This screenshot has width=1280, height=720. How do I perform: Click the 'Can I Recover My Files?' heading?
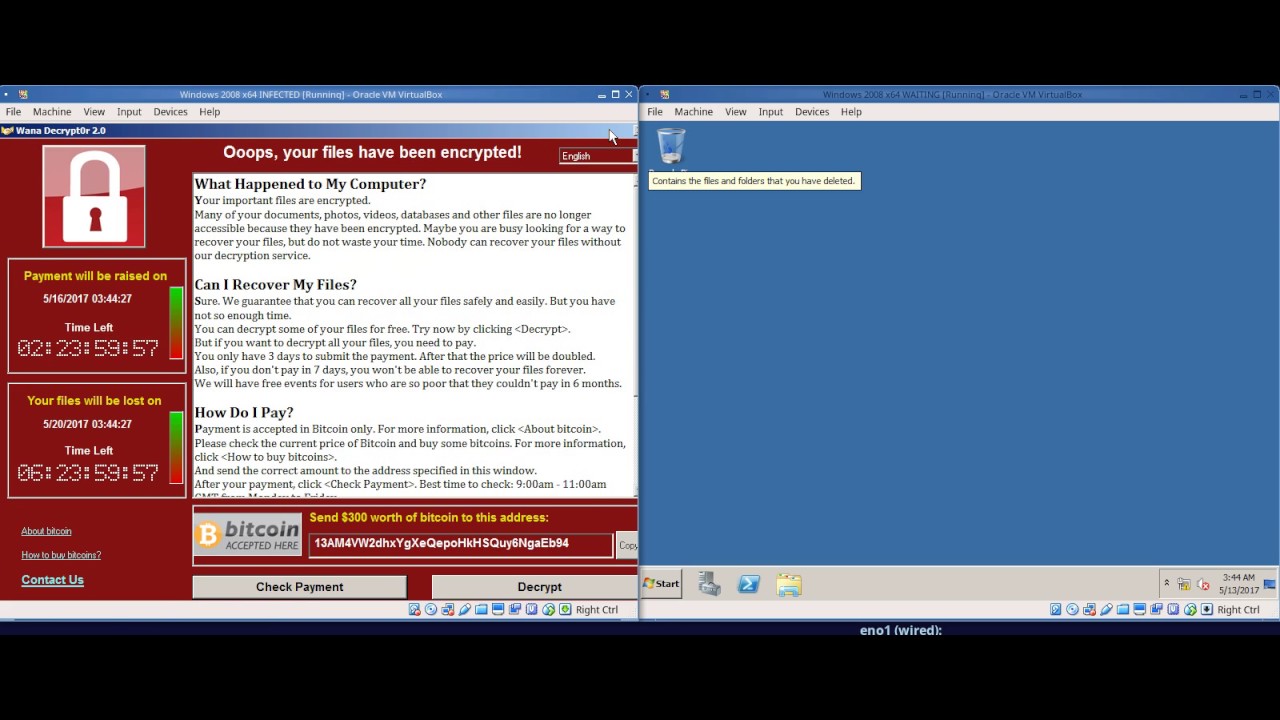click(275, 285)
